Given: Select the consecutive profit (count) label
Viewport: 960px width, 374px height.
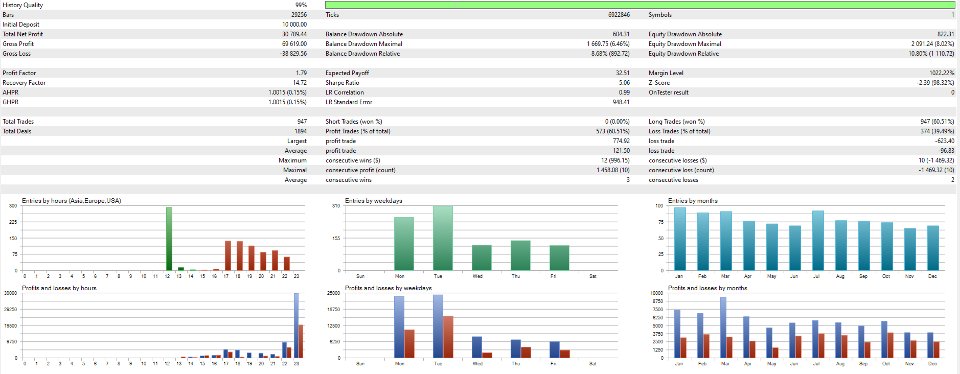Looking at the screenshot, I should [360, 171].
